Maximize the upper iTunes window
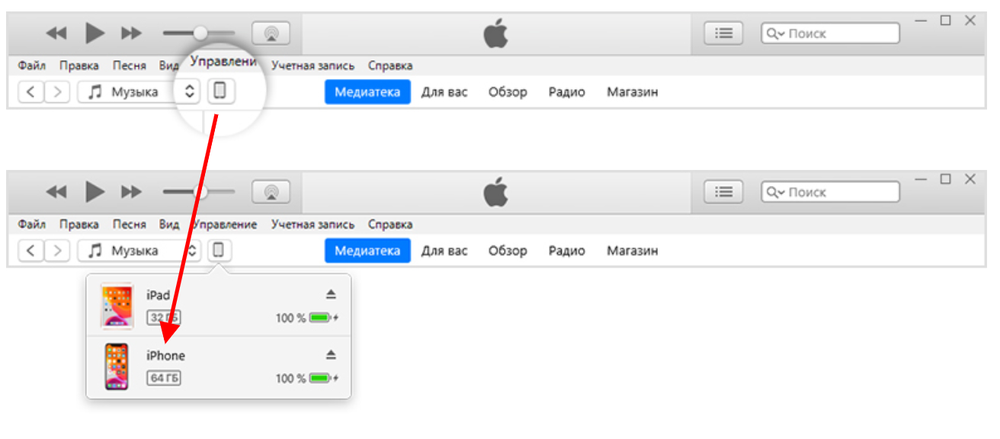Image resolution: width=1000 pixels, height=439 pixels. tap(945, 20)
